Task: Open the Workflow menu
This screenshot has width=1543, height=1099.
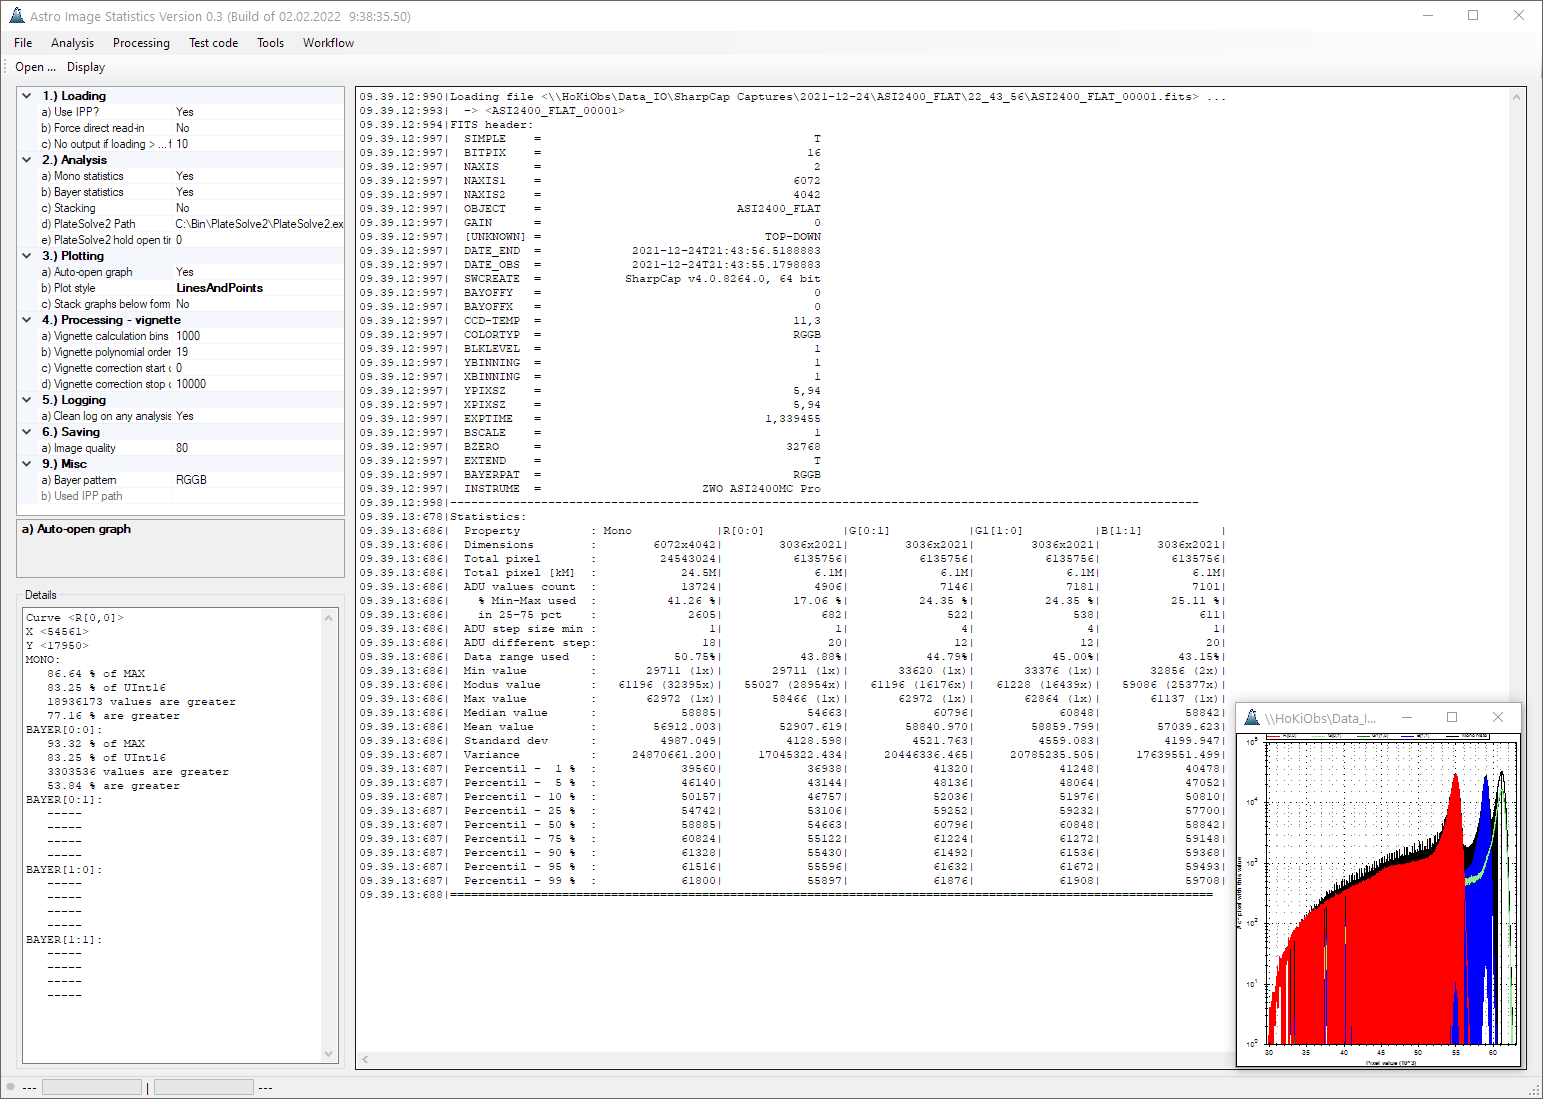Action: [328, 43]
